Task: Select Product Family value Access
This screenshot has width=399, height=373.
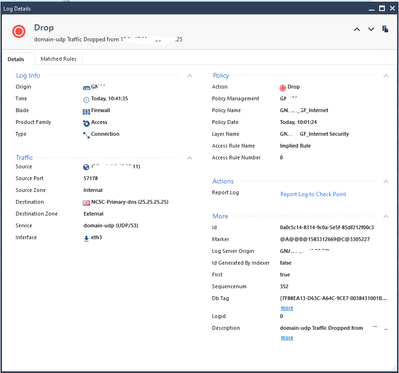Action: (99, 122)
